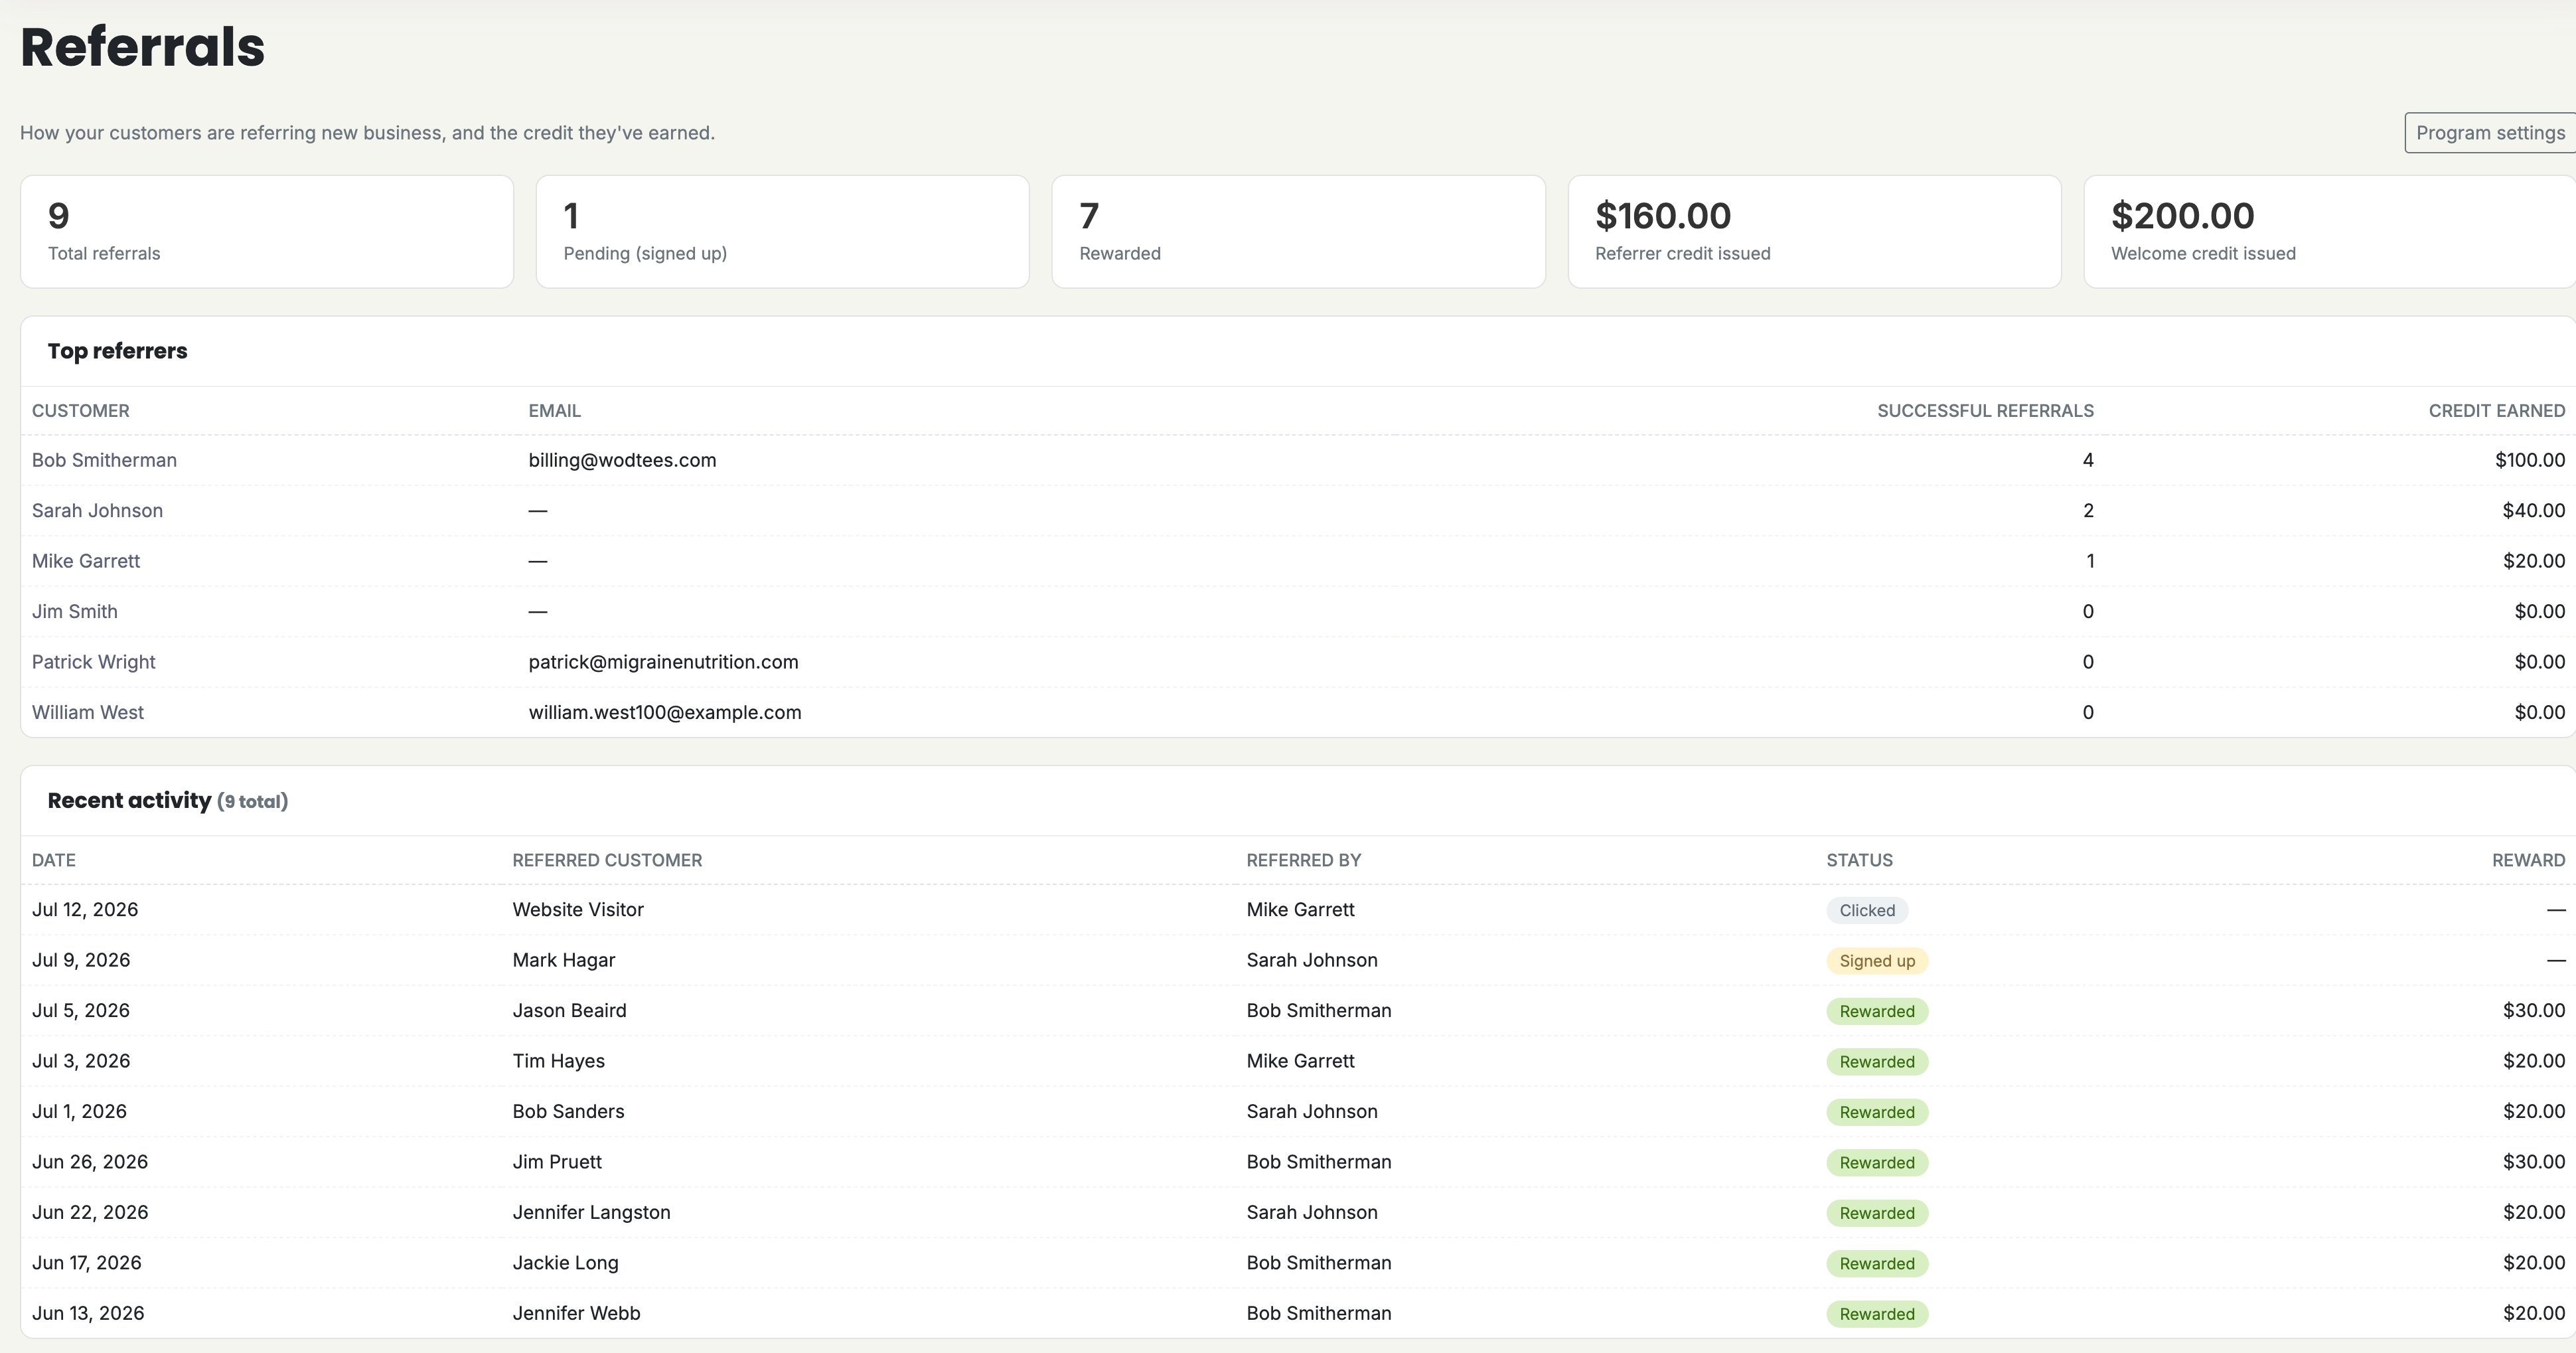Click the Jul 12, 2026 date

85,910
